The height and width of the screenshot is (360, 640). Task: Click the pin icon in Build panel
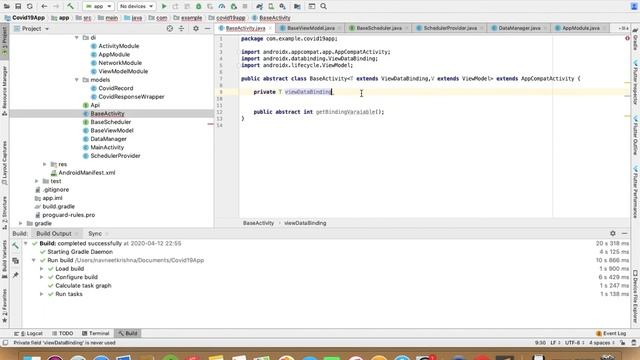tap(16, 275)
